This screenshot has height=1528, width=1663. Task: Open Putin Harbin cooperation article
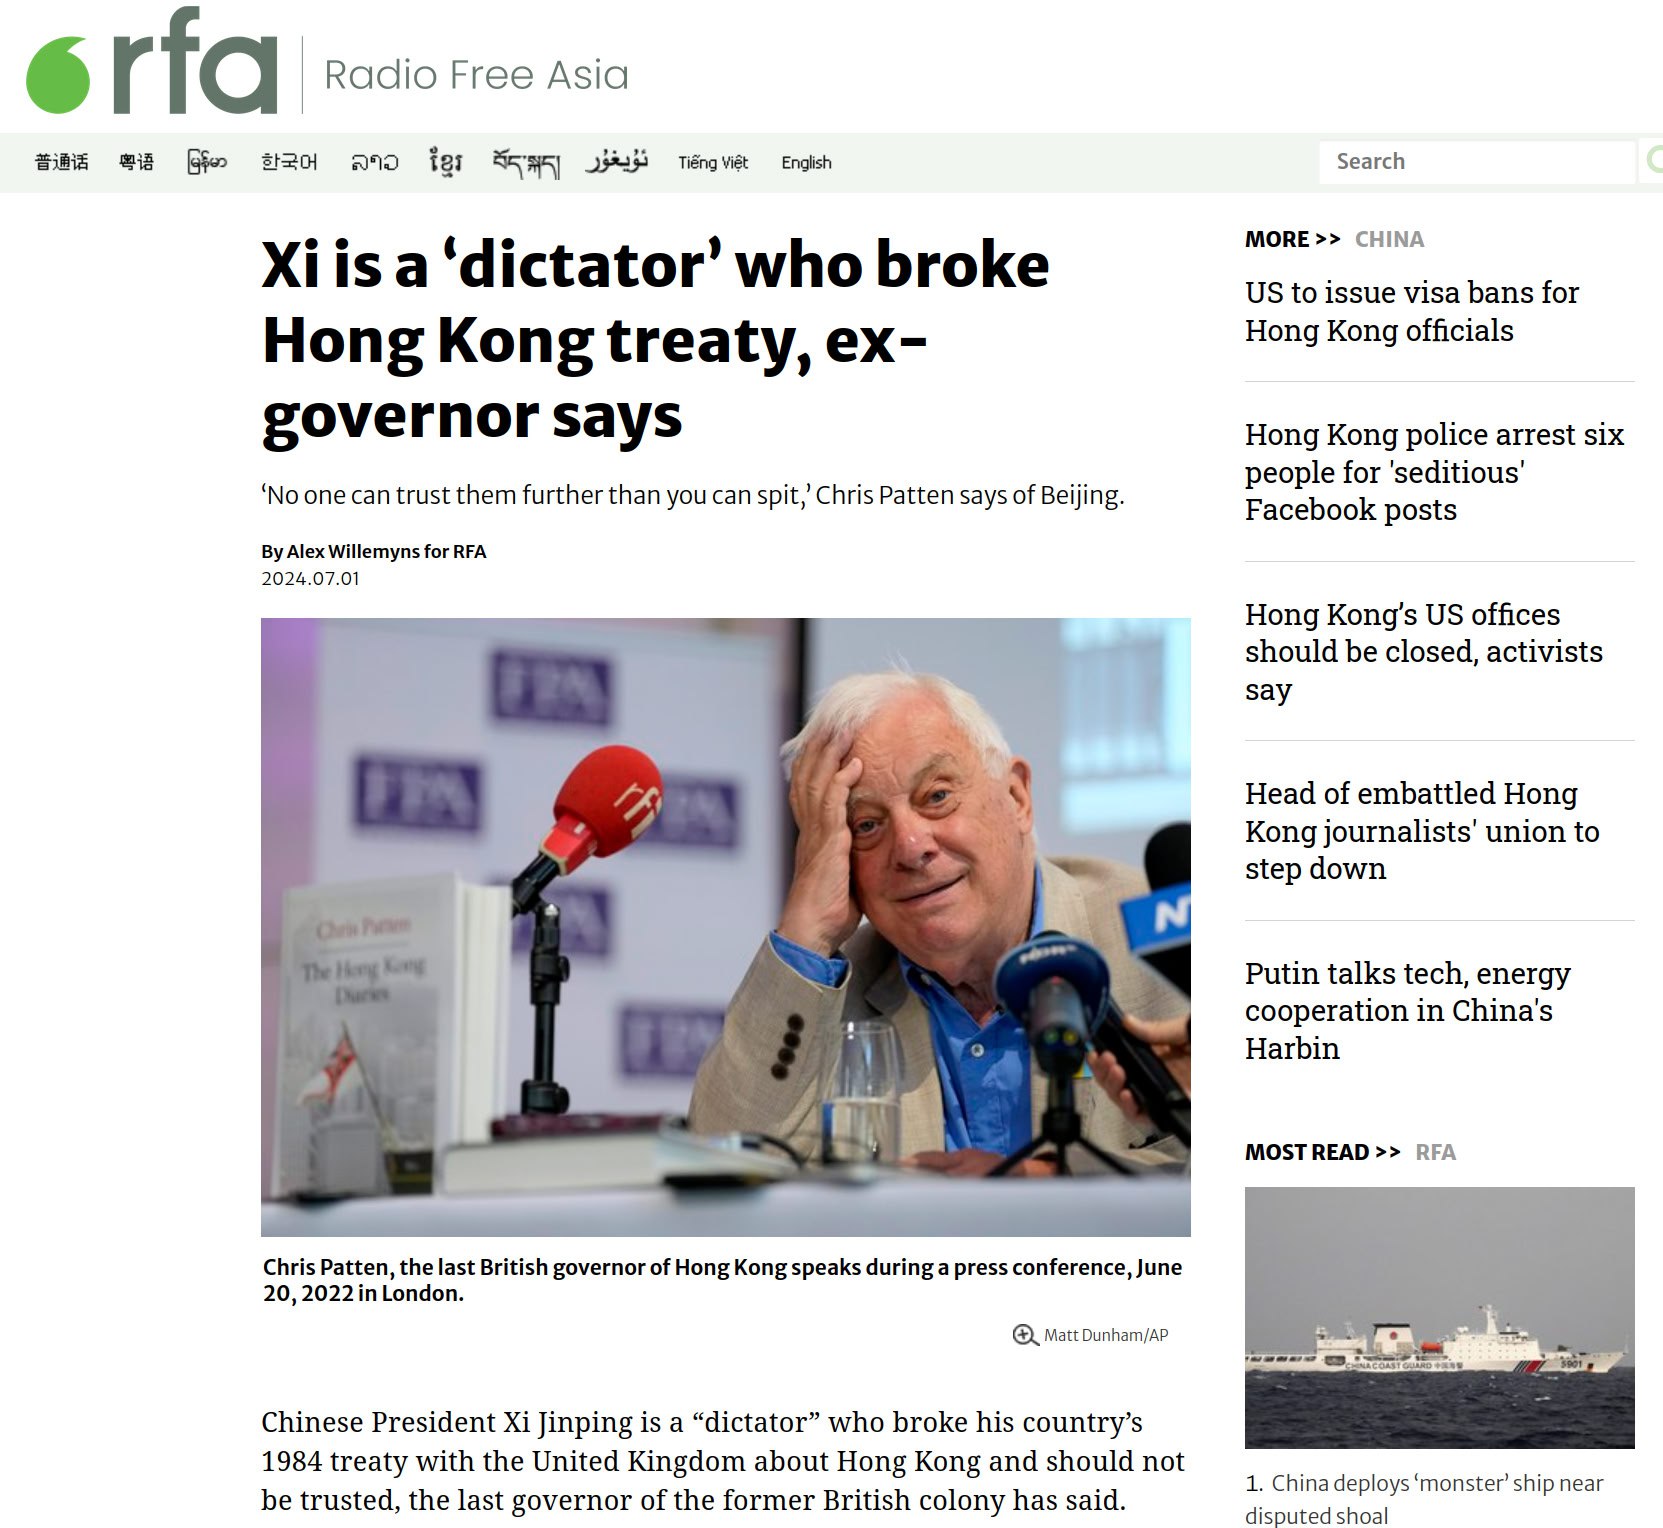point(1407,1010)
